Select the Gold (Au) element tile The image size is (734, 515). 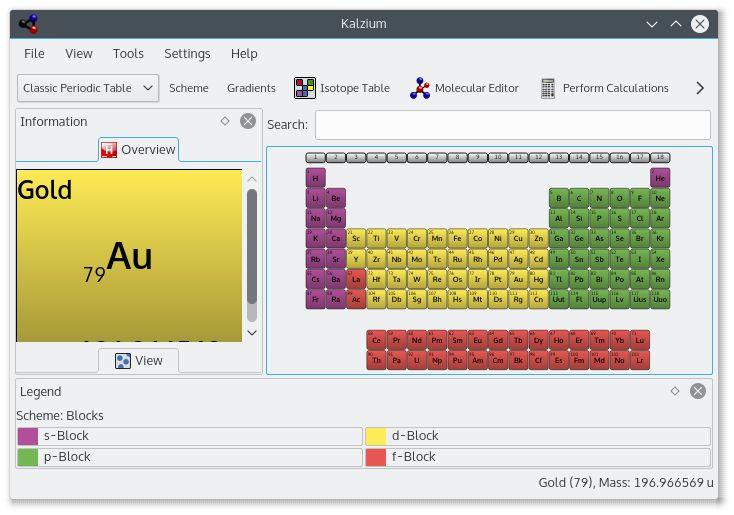coord(518,279)
